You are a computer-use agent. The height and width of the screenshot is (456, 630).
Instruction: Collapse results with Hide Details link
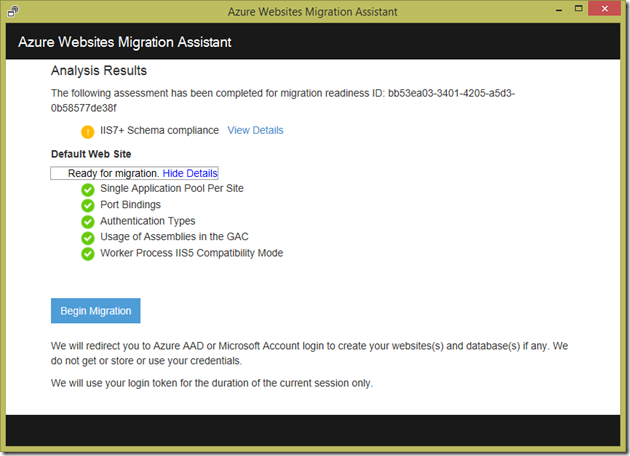point(190,173)
